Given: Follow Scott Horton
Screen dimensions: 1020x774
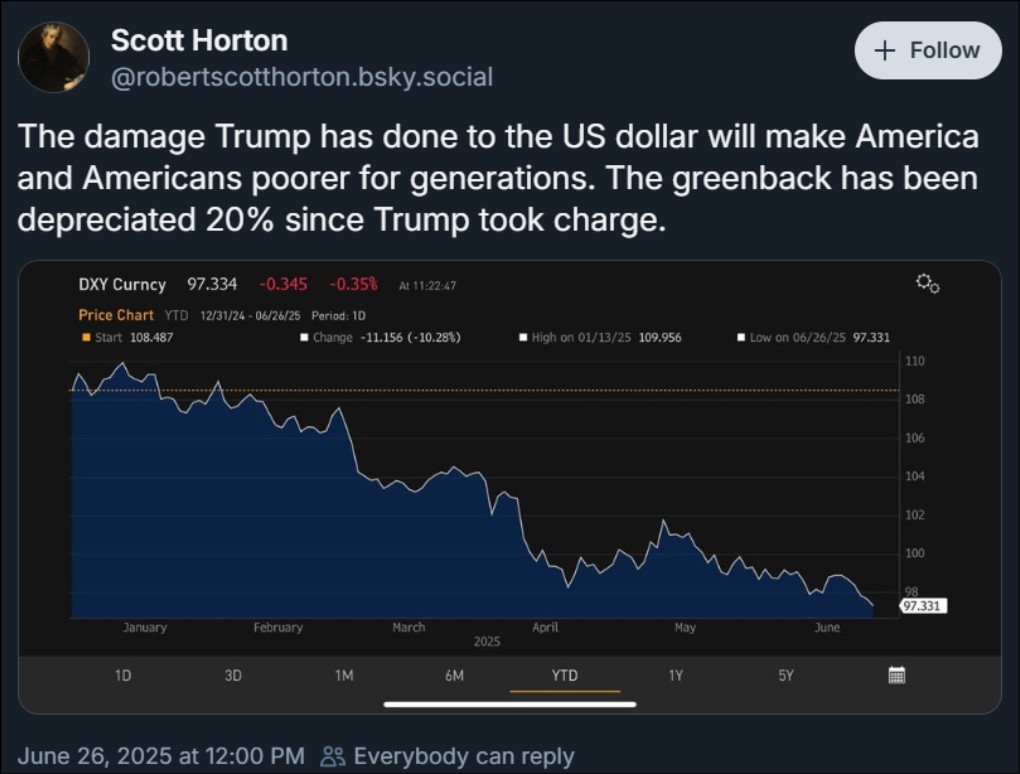Looking at the screenshot, I should pyautogui.click(x=927, y=50).
